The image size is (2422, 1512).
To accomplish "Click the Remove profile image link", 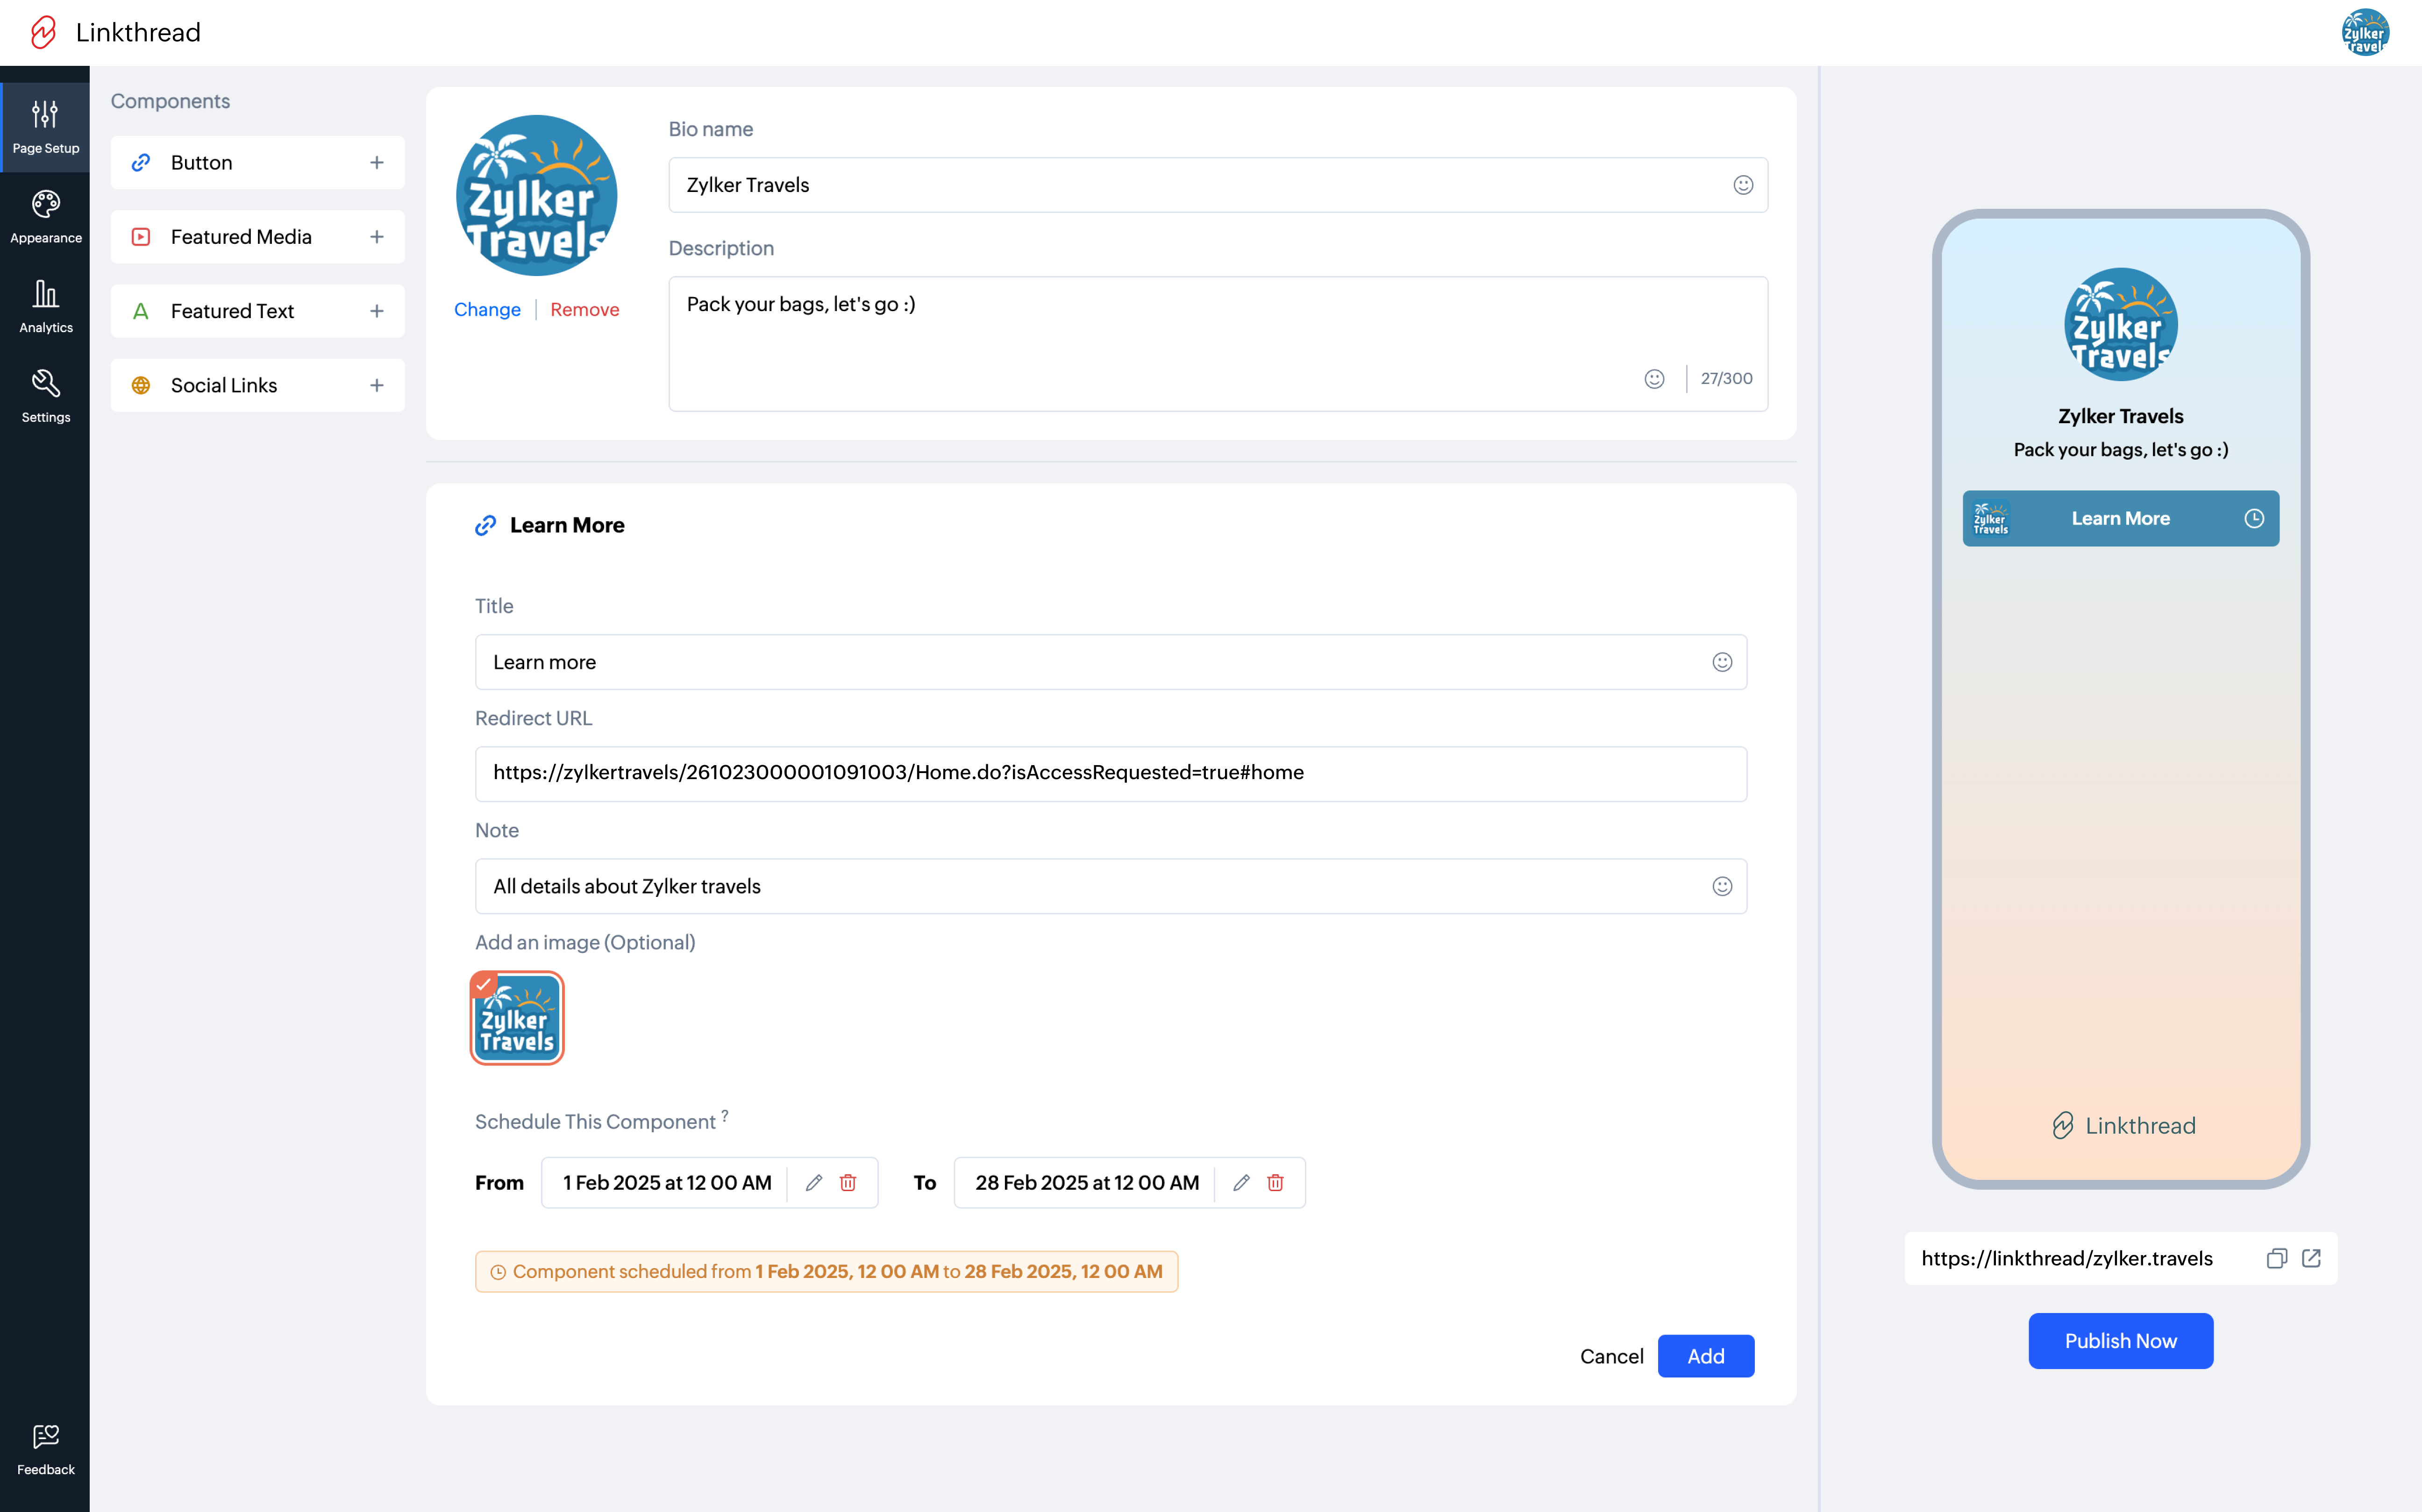I will coord(584,310).
